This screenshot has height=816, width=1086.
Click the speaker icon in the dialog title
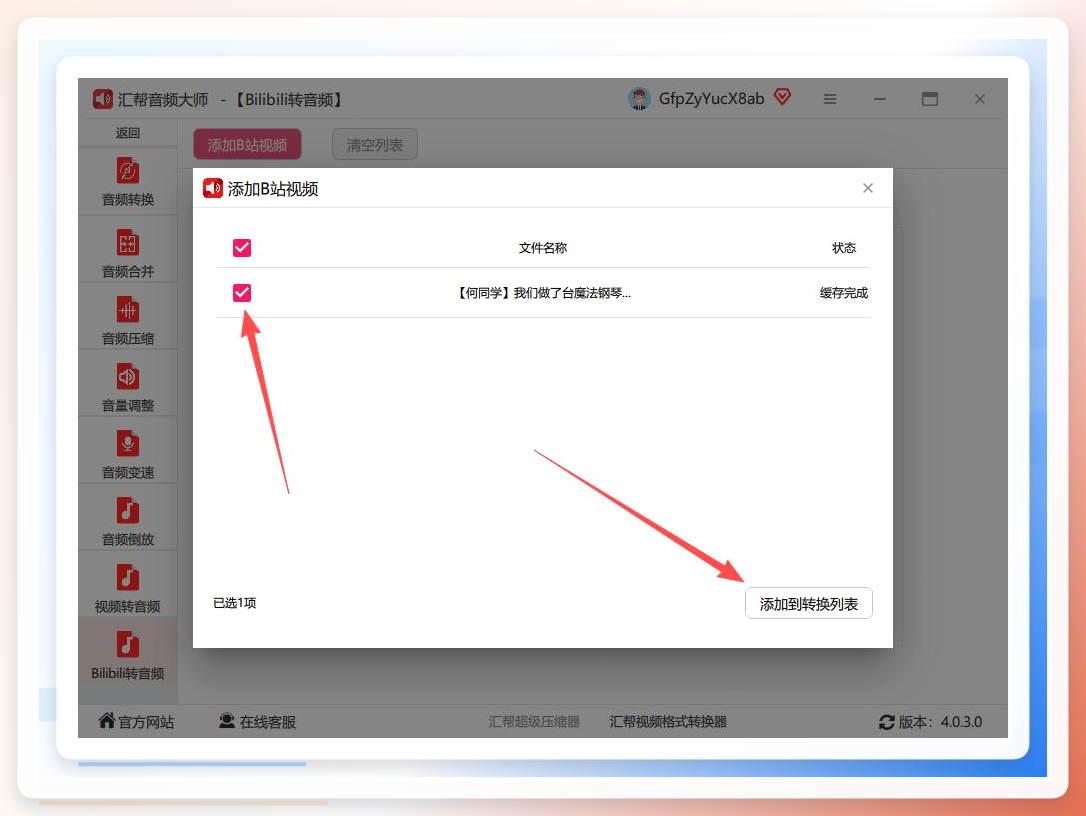(213, 188)
